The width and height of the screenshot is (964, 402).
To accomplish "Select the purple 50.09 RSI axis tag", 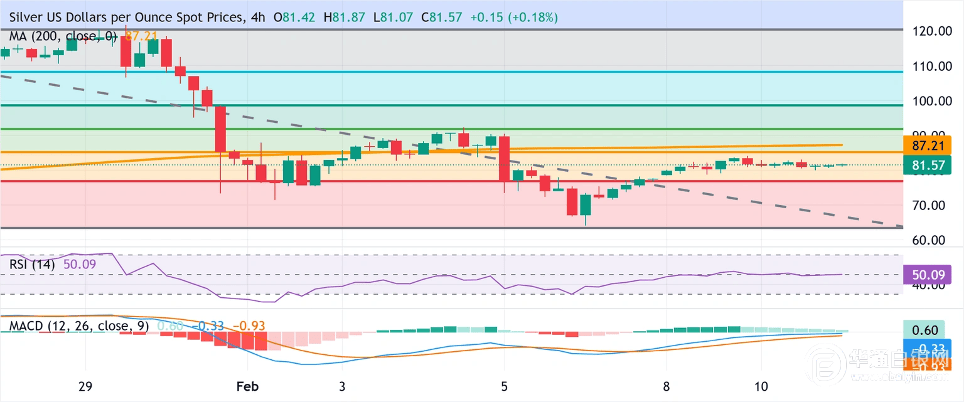I will point(931,273).
